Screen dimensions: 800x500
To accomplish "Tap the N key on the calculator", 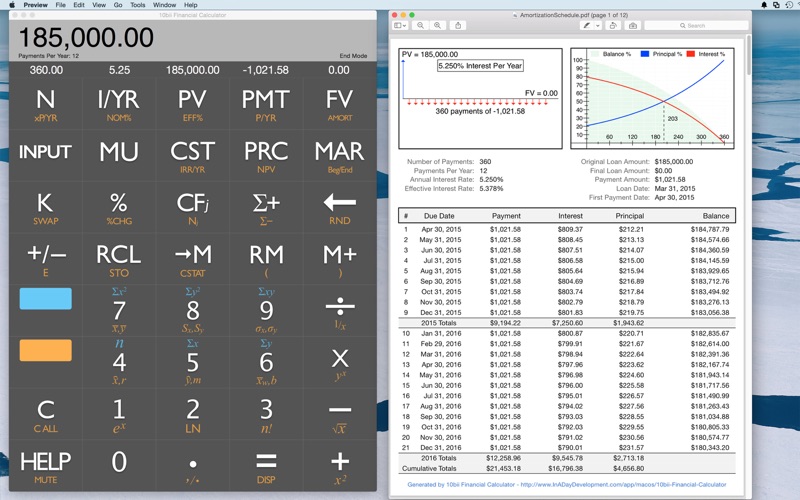I will click(46, 104).
